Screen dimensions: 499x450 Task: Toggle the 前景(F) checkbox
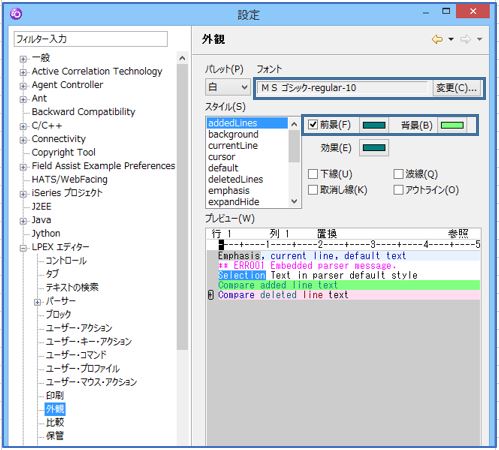coord(313,125)
